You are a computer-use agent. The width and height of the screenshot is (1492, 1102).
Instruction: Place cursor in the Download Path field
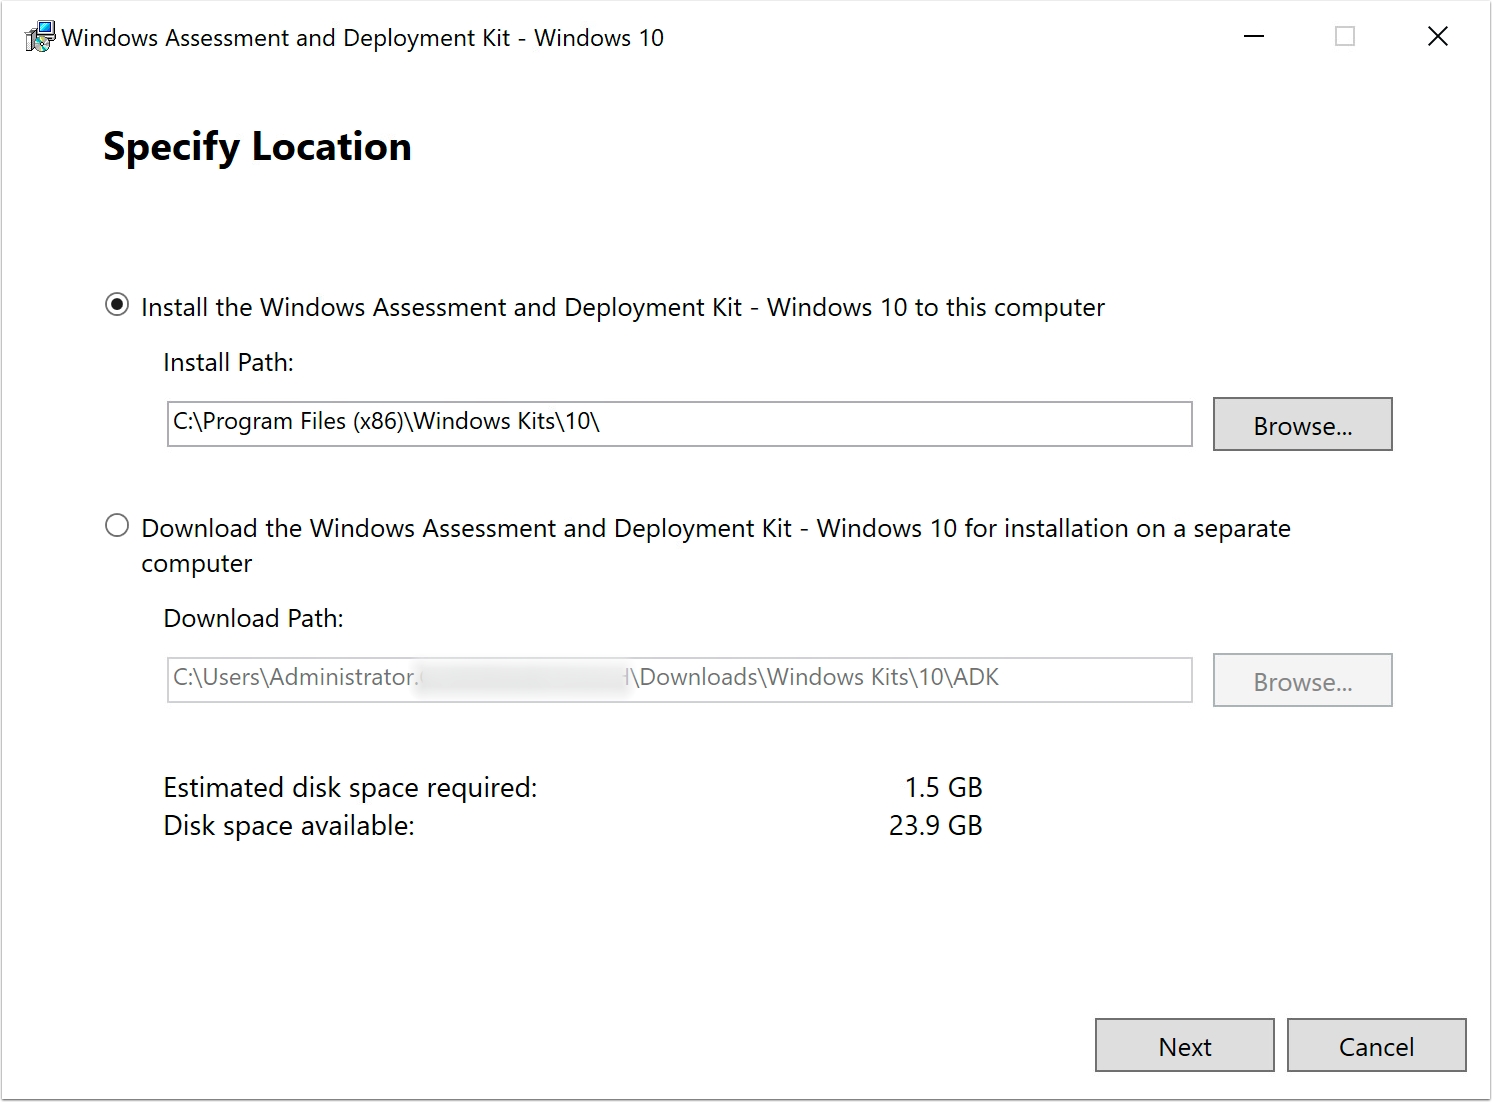point(678,679)
